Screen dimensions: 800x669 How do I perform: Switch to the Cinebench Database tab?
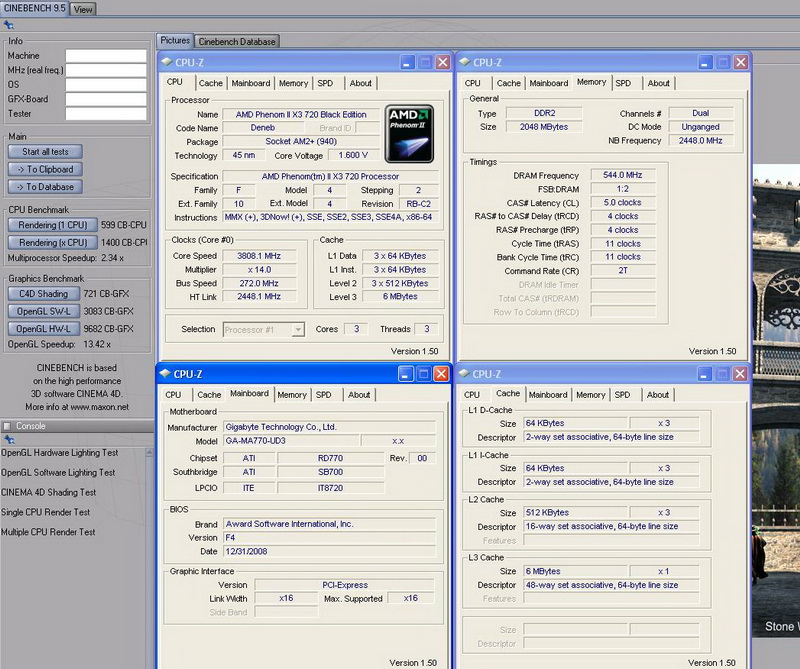(237, 41)
